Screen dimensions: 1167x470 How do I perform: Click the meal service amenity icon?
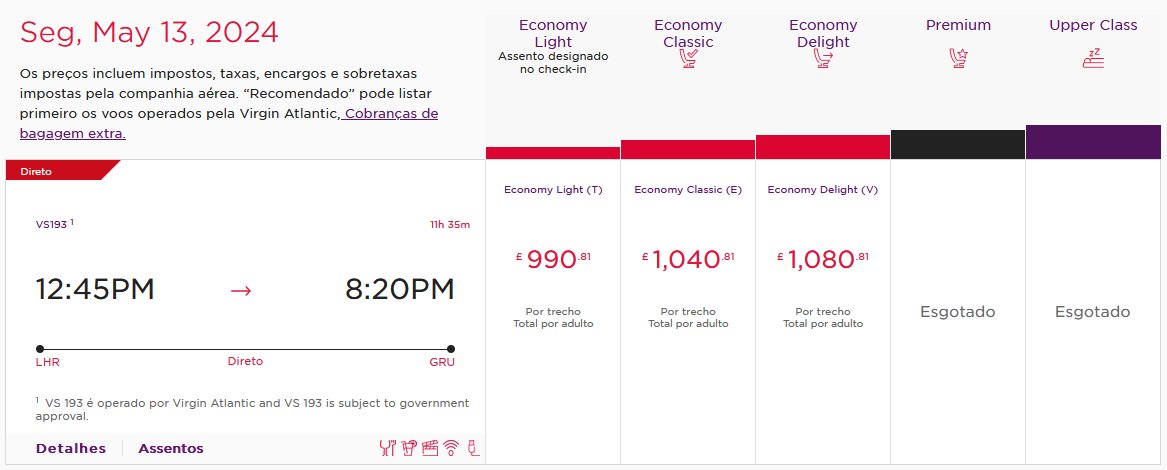coord(387,448)
